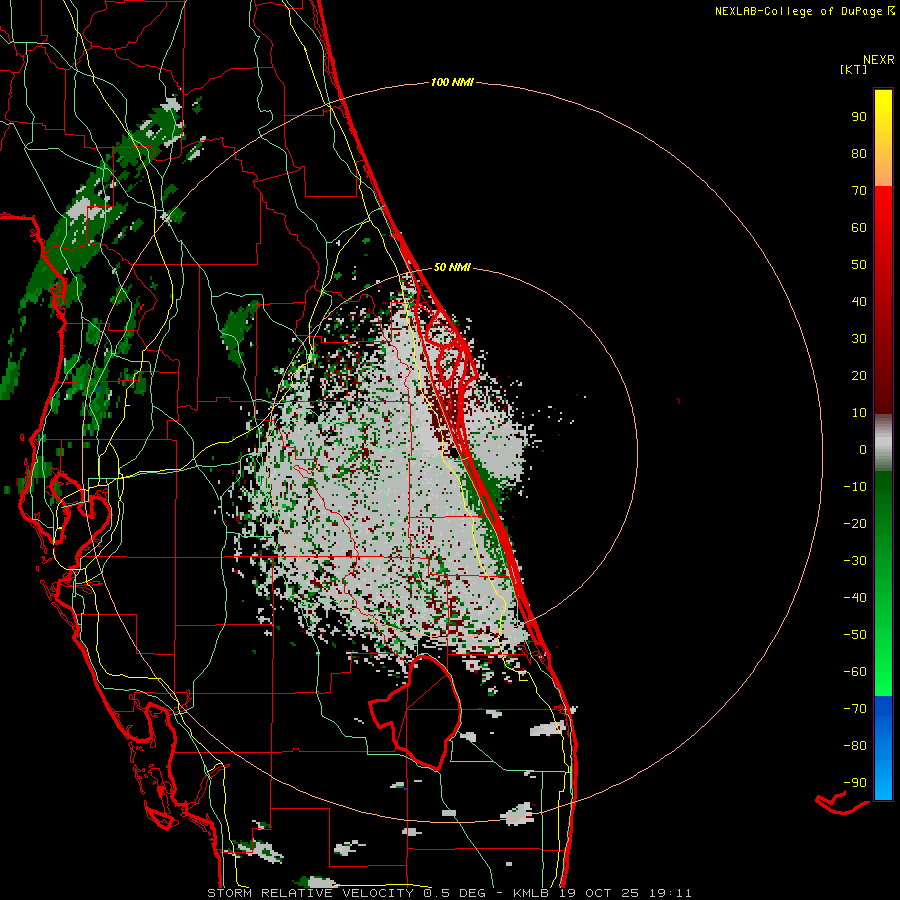Click the "NEXR" label above the color bar

pos(879,60)
